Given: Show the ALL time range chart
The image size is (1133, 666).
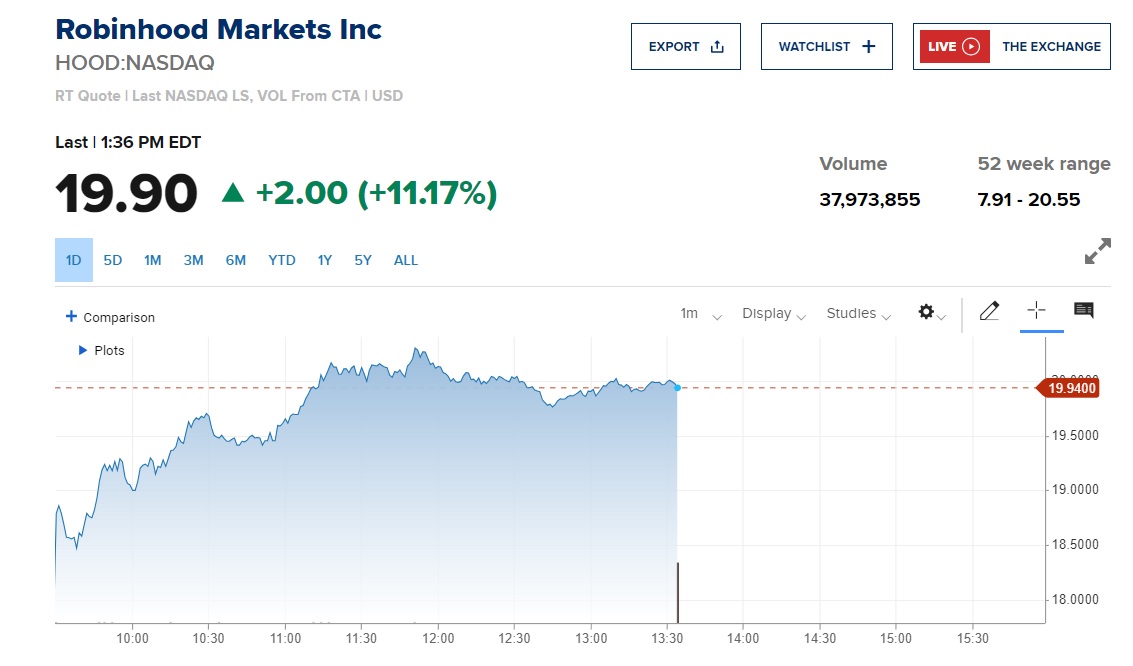Looking at the screenshot, I should (406, 260).
